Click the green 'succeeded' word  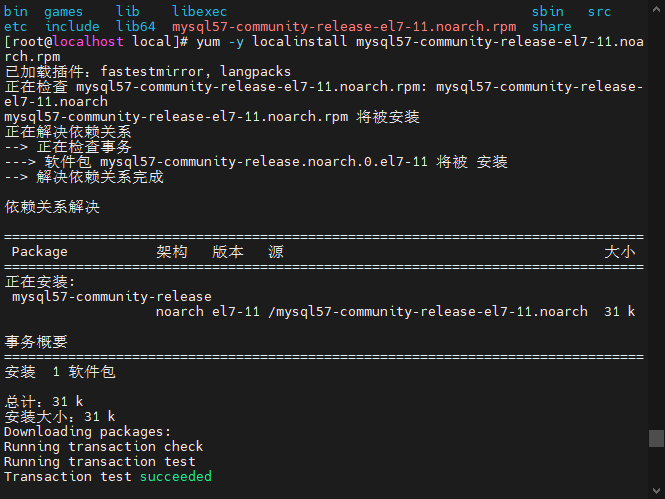point(176,477)
